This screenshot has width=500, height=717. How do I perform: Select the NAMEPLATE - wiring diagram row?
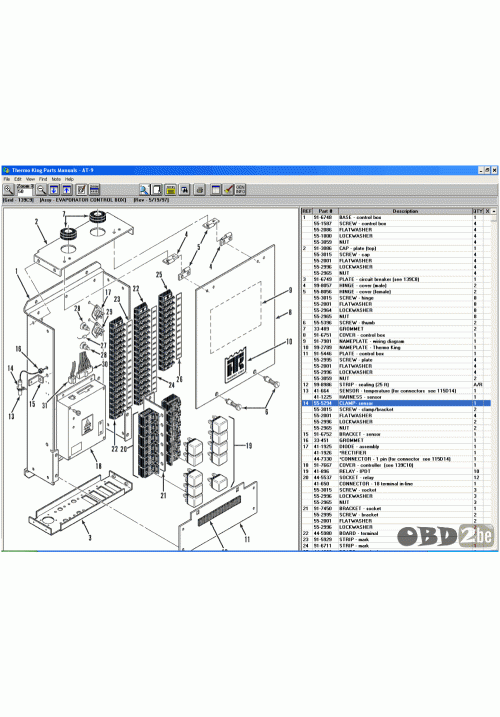click(396, 341)
